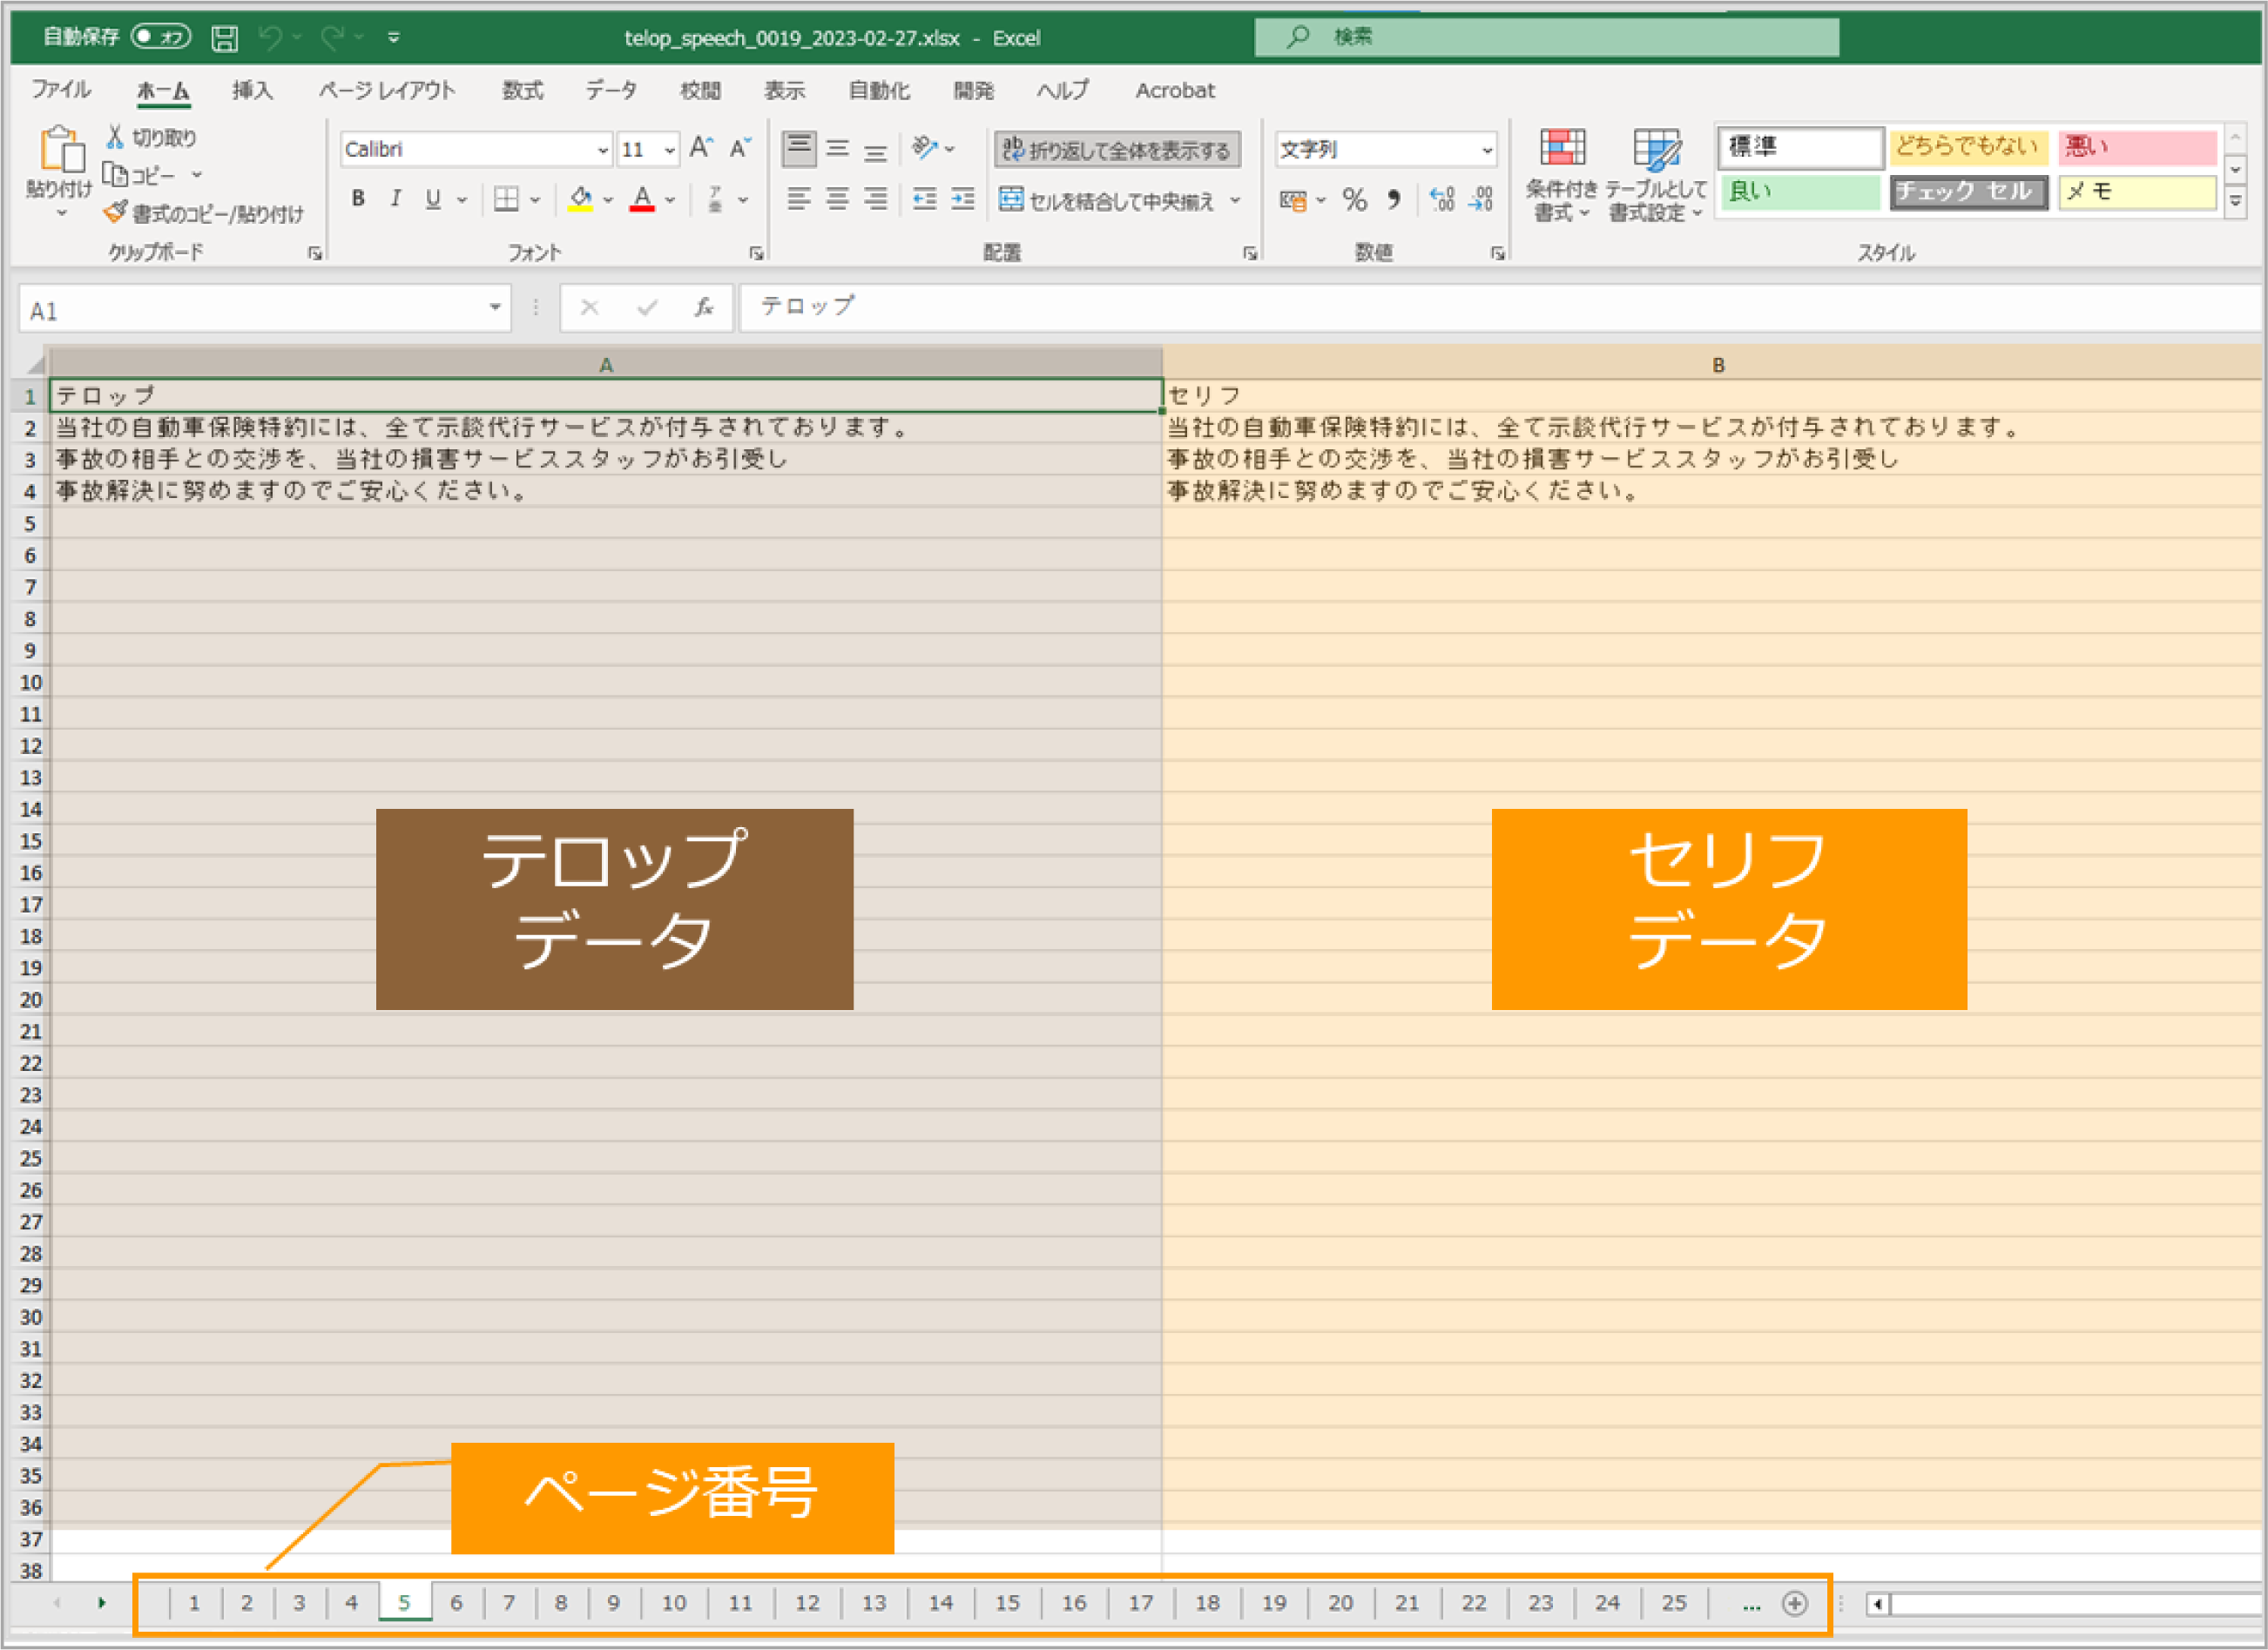Apply the チェック セル style

(x=1969, y=192)
